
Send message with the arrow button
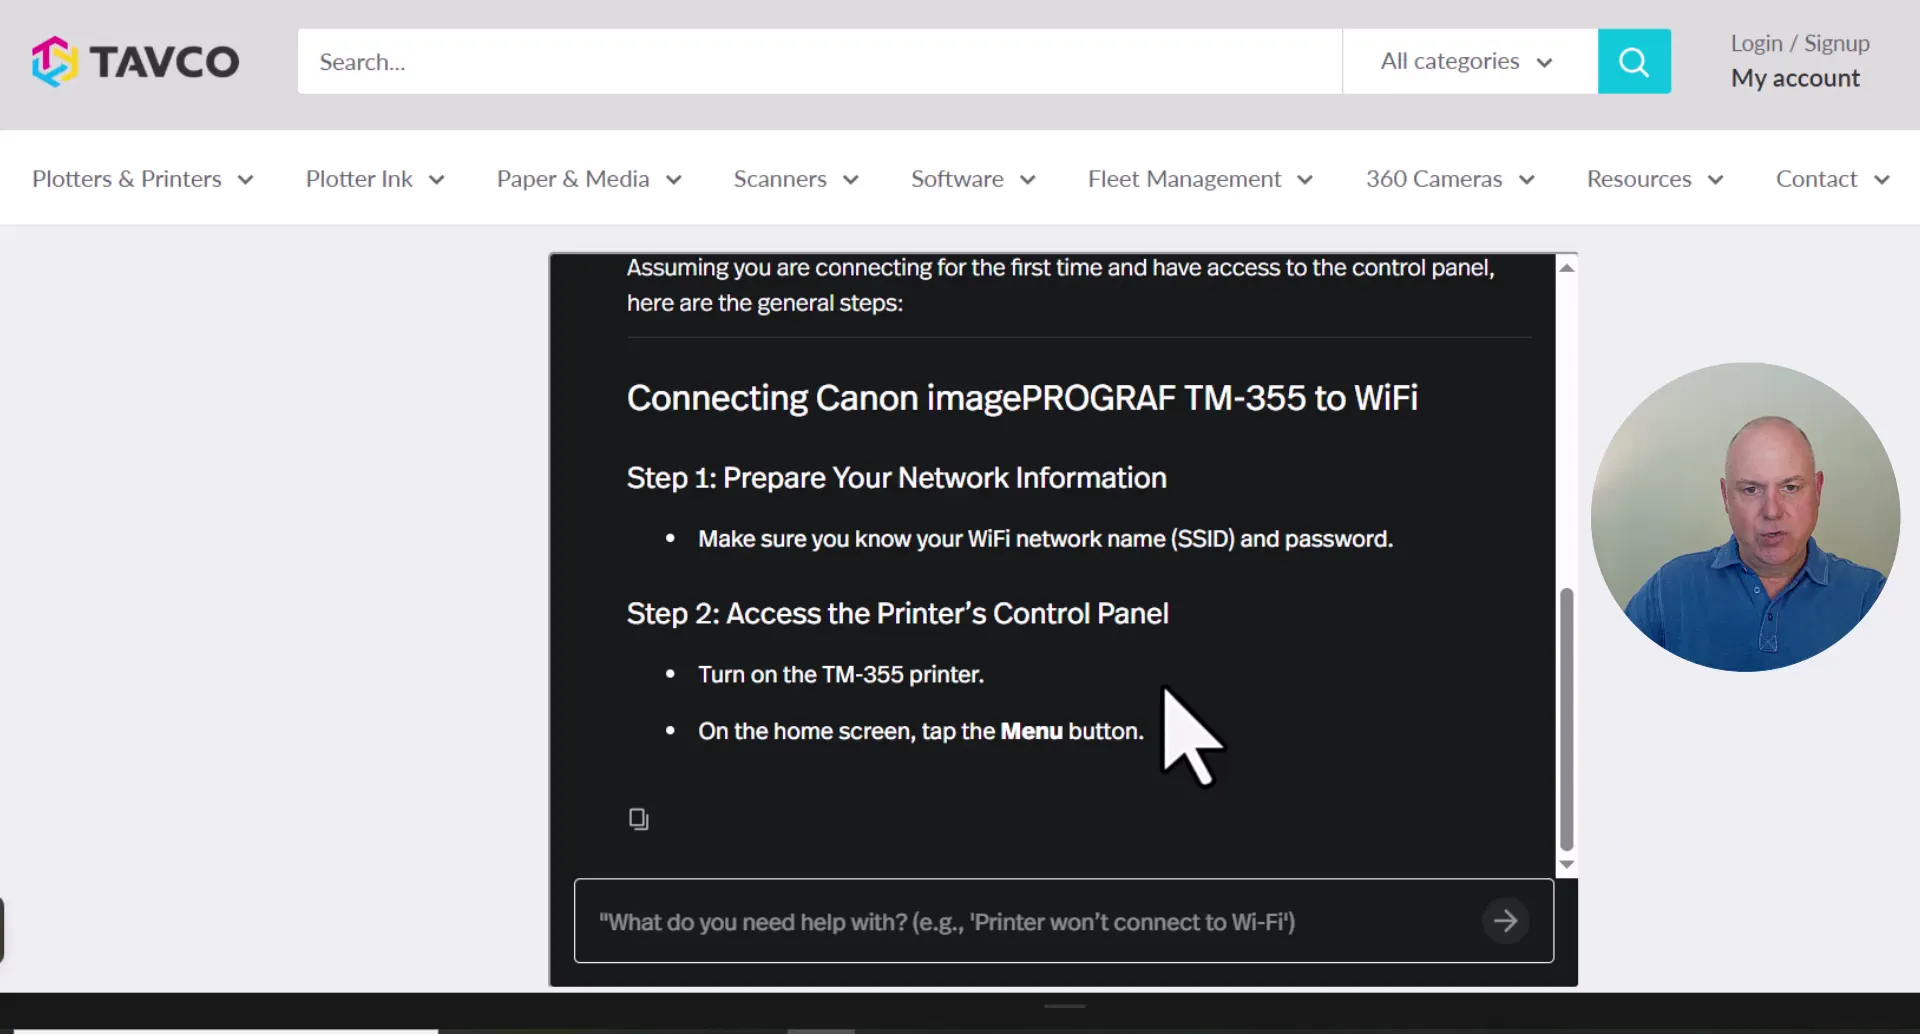click(1505, 921)
